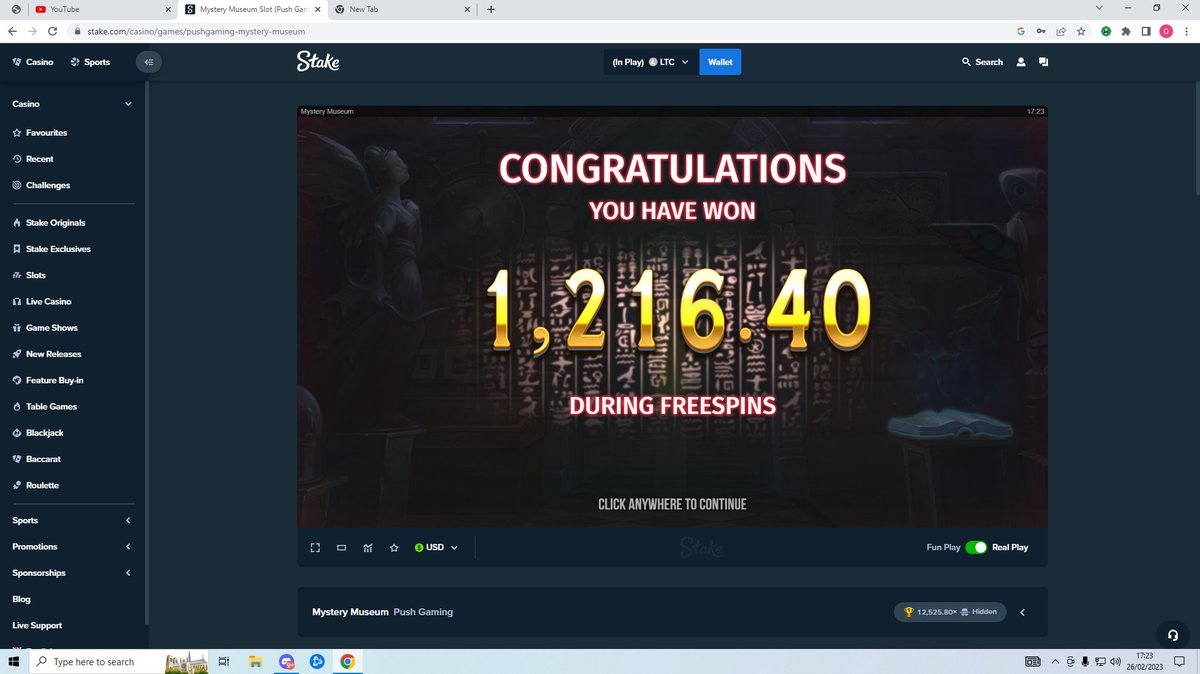Open Chrome side panel icon

(x=1146, y=31)
